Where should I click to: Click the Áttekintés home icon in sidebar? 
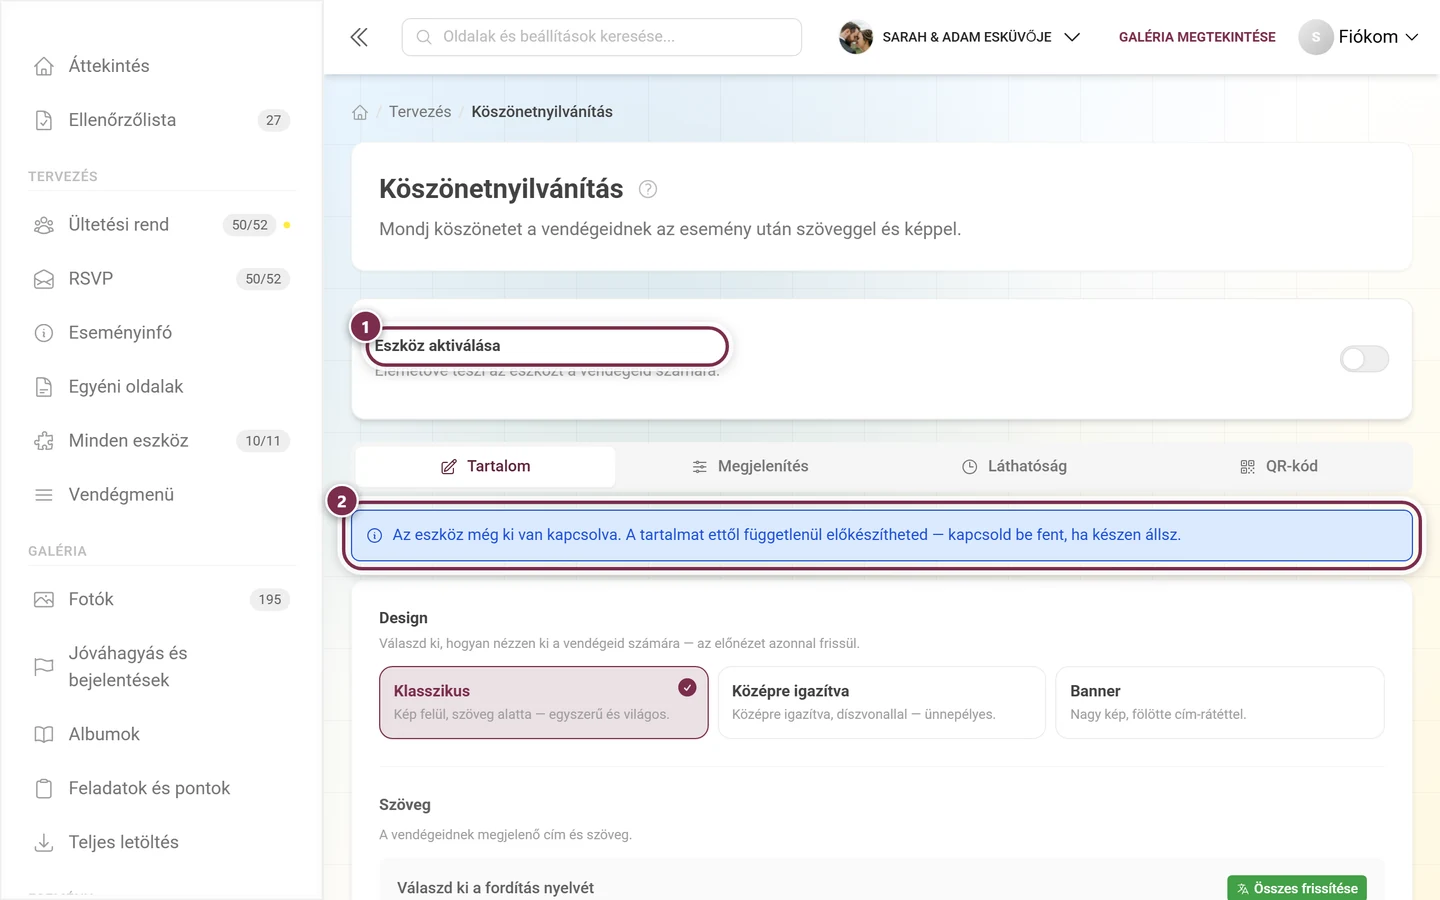44,66
